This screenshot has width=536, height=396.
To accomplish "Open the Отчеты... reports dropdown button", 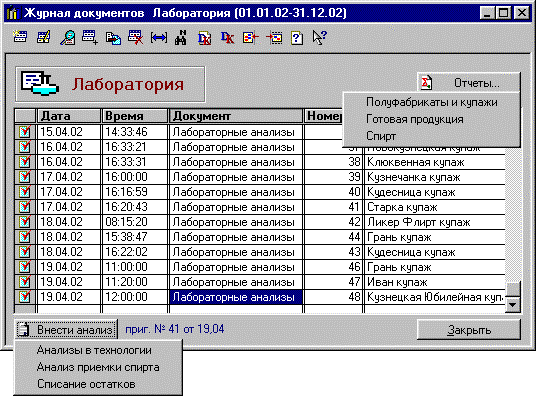I will [x=468, y=83].
